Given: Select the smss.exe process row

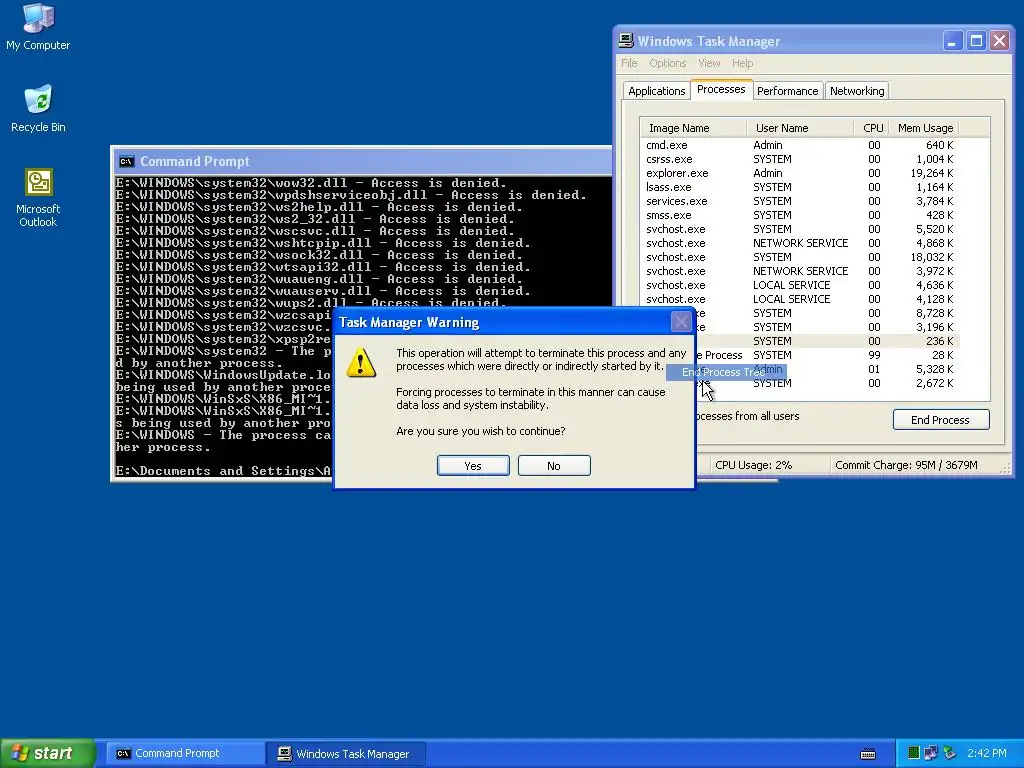Looking at the screenshot, I should (799, 215).
